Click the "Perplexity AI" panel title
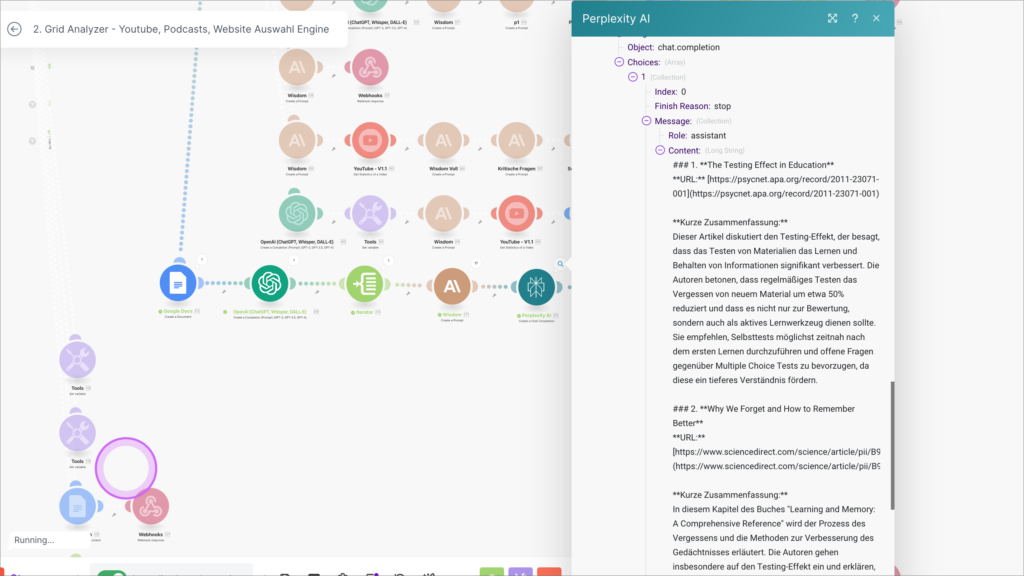 coord(616,18)
